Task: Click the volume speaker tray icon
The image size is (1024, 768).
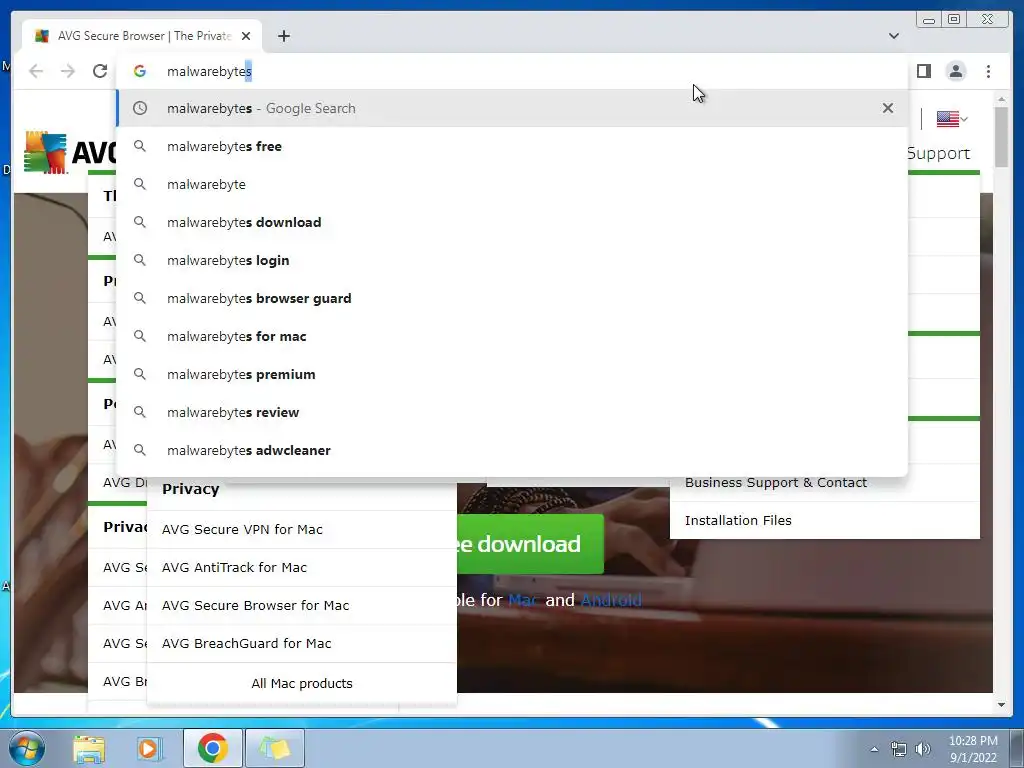Action: point(923,749)
